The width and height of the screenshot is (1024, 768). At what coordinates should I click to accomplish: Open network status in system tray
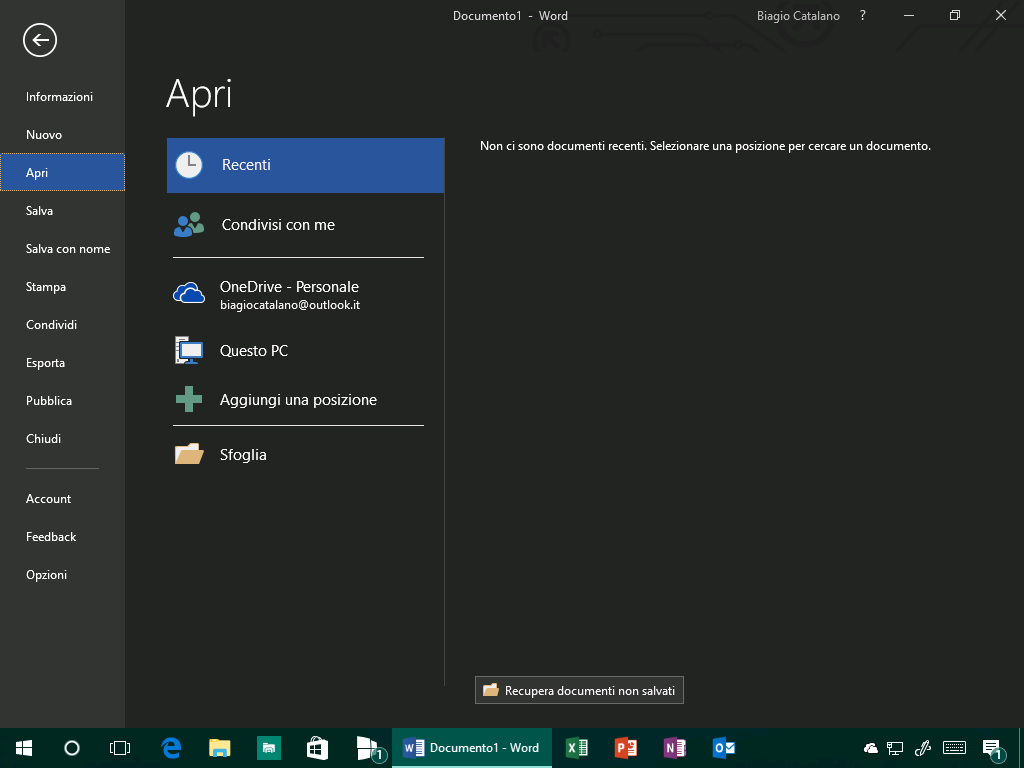(895, 748)
